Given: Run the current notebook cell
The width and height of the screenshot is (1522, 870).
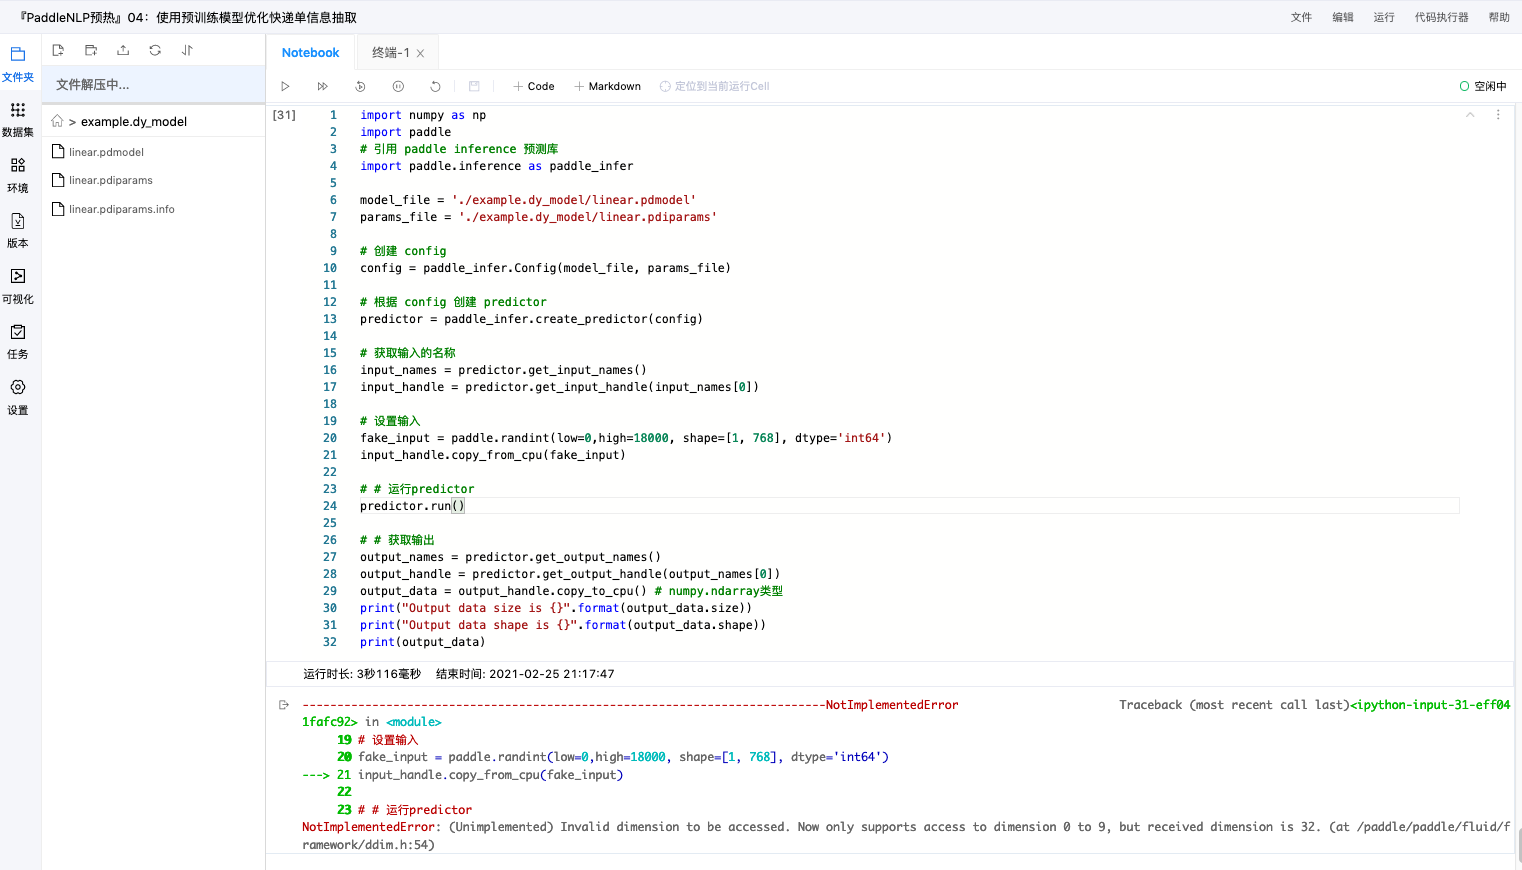Looking at the screenshot, I should 285,86.
